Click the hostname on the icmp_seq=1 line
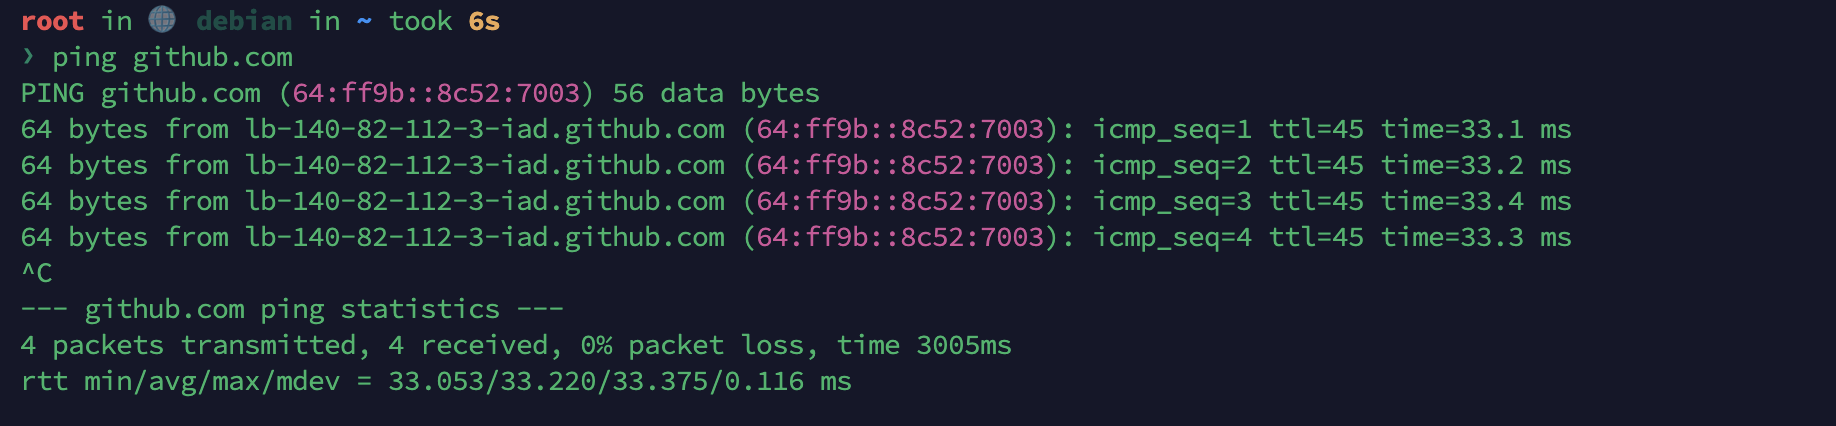 coord(485,129)
